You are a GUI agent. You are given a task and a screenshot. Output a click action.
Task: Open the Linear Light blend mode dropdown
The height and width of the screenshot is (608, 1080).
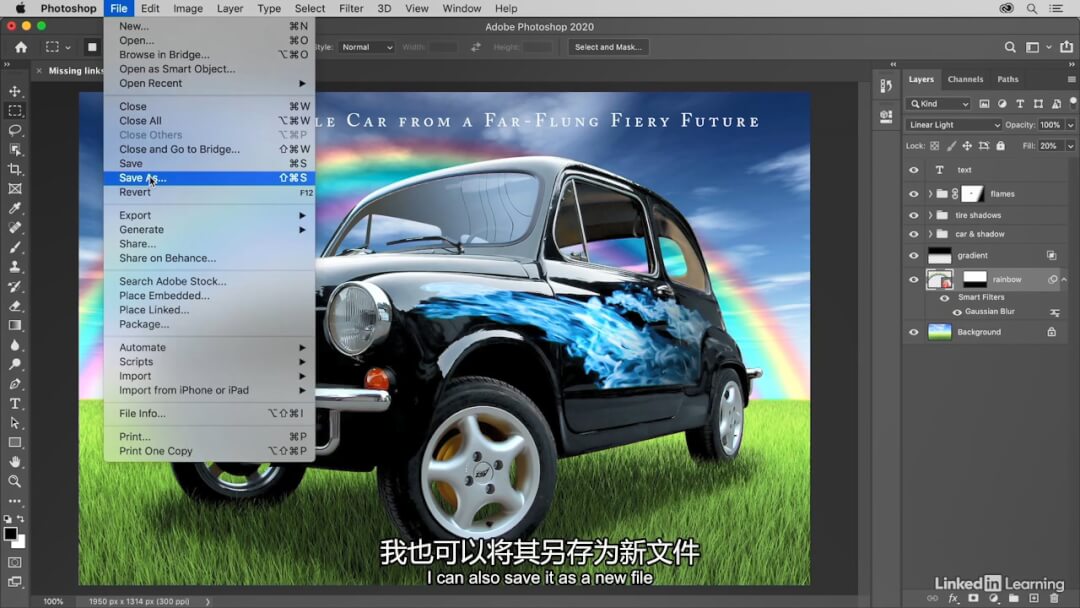953,125
